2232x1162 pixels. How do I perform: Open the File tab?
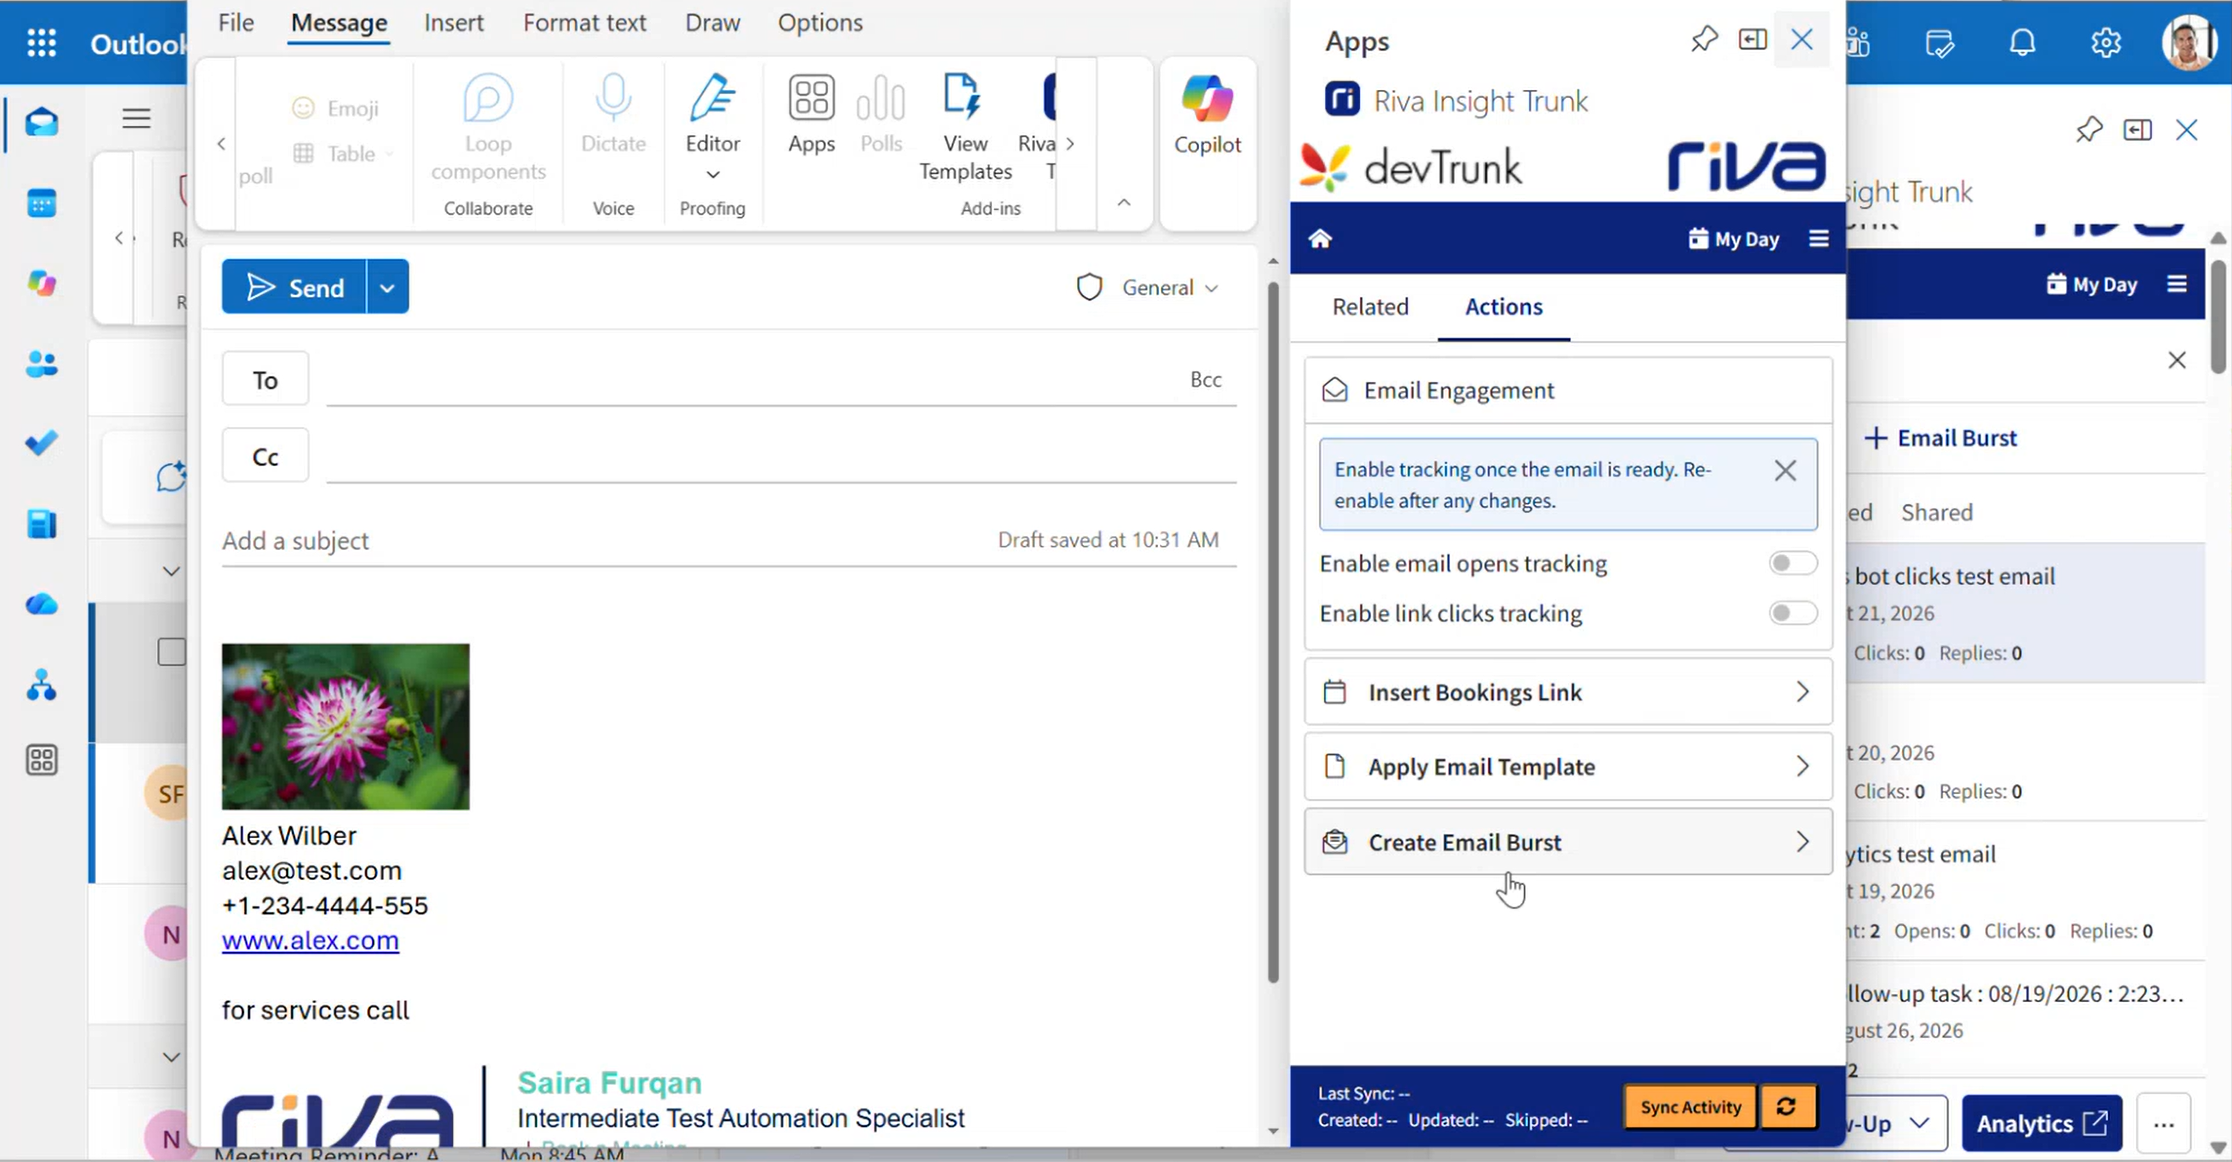pyautogui.click(x=236, y=22)
